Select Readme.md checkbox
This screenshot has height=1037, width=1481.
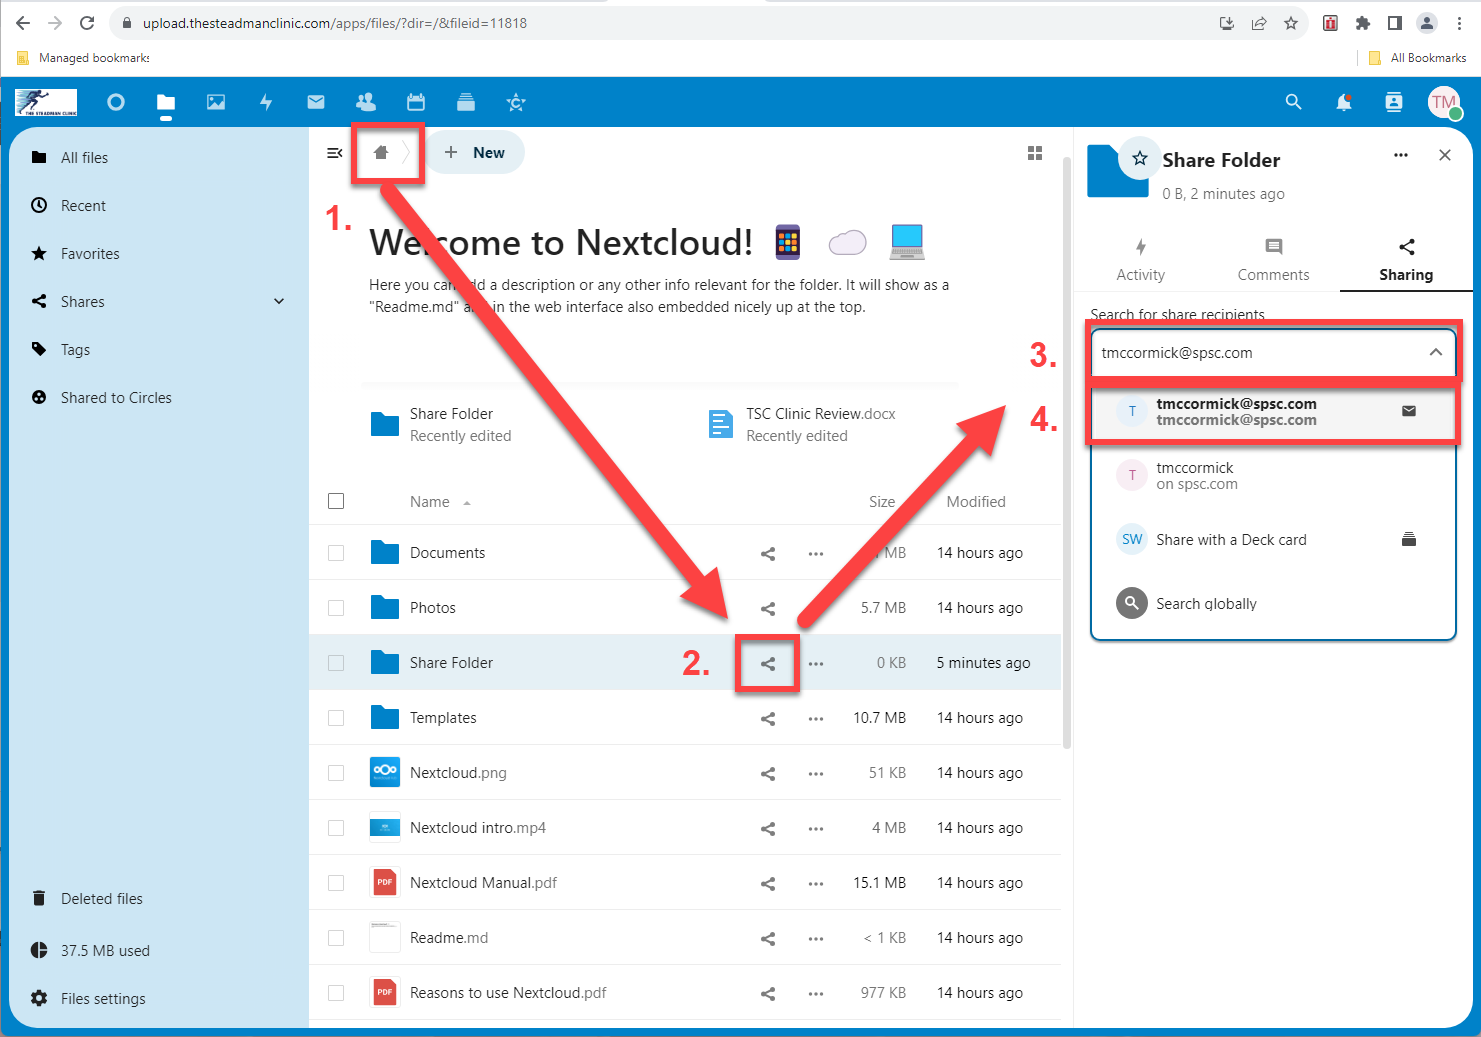pyautogui.click(x=336, y=938)
